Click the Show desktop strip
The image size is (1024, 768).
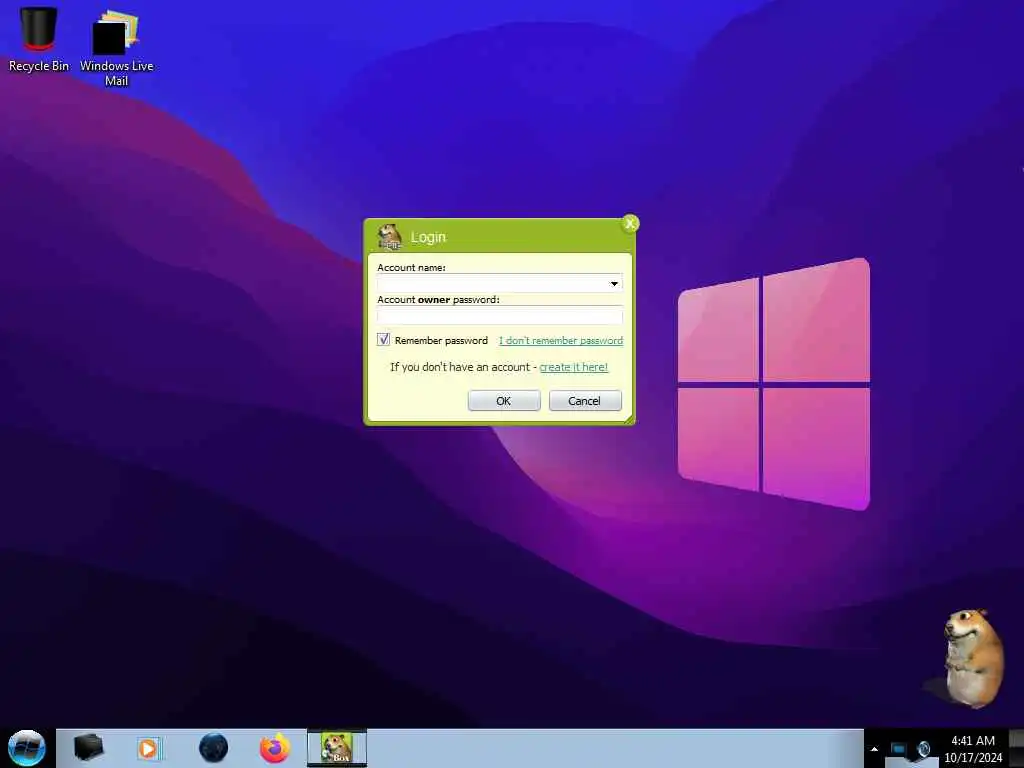[1016, 748]
